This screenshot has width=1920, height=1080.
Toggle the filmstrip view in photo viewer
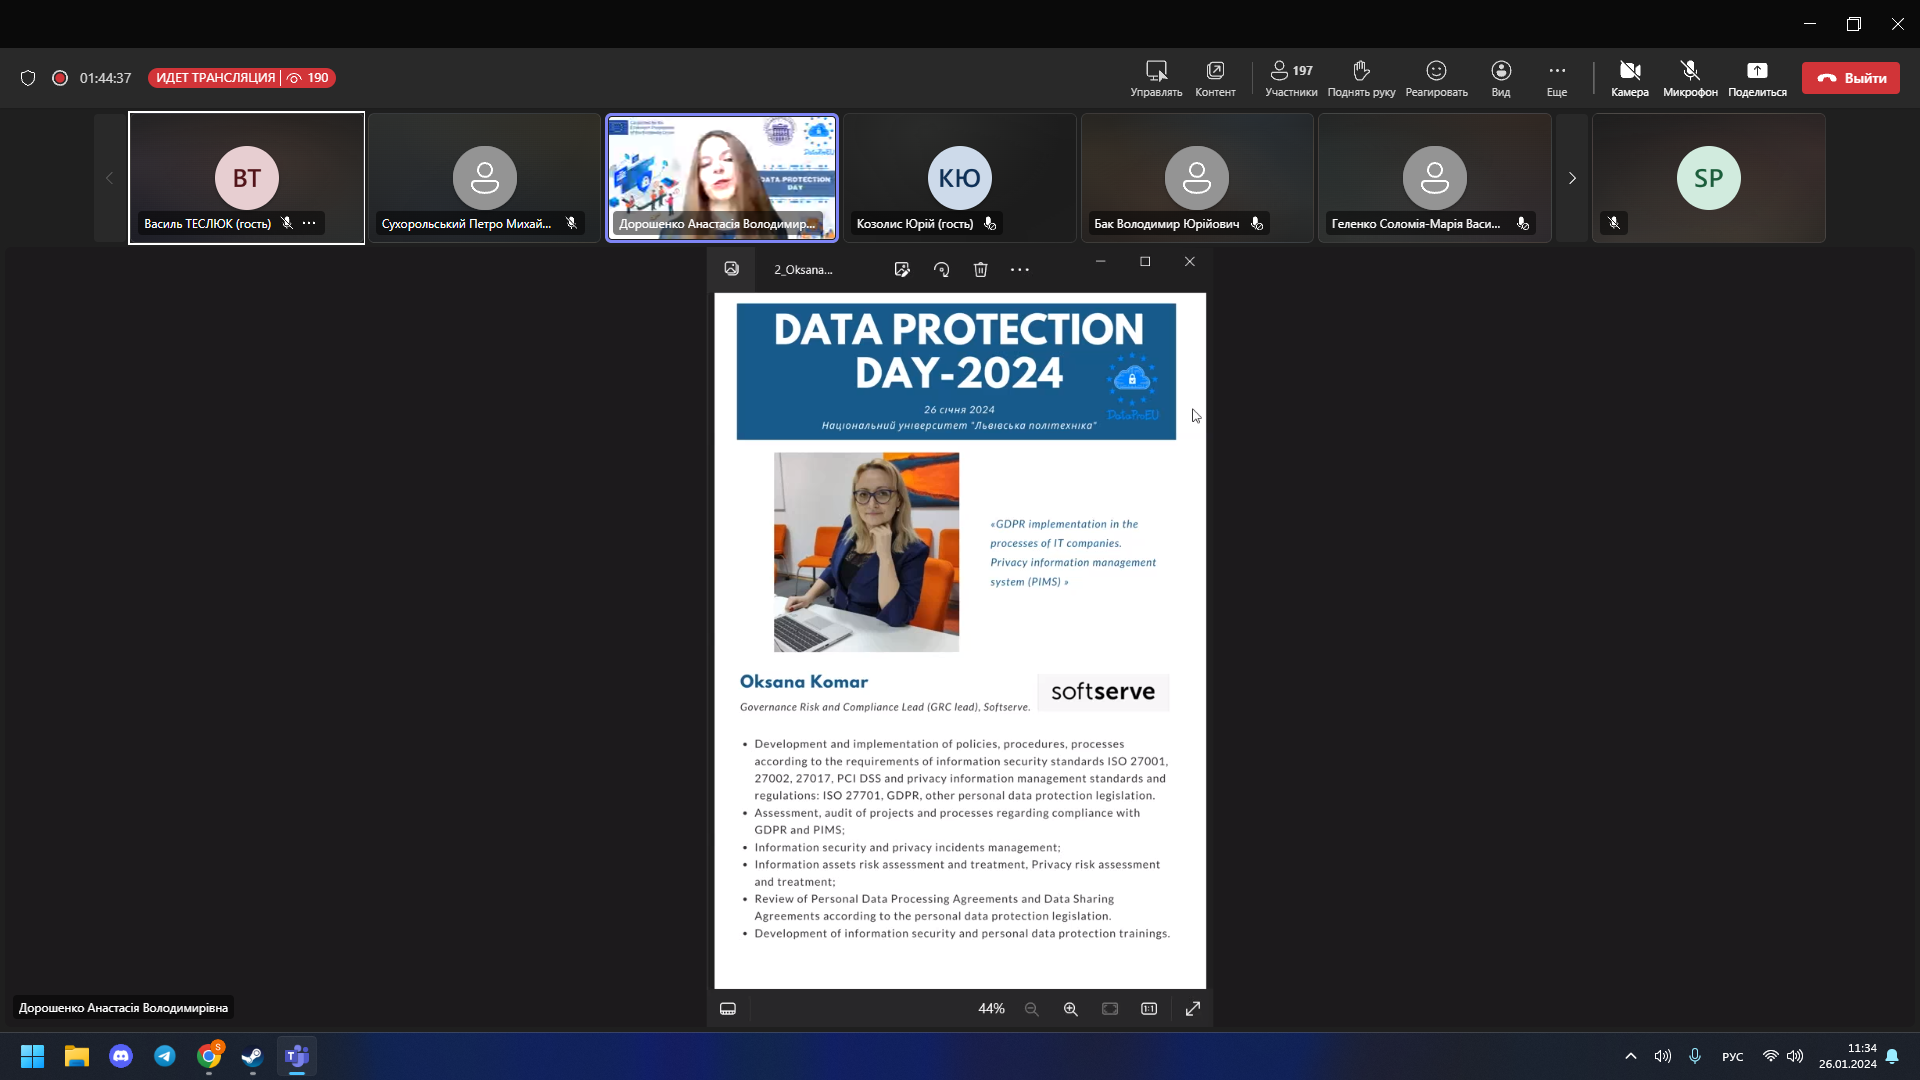tap(728, 1009)
